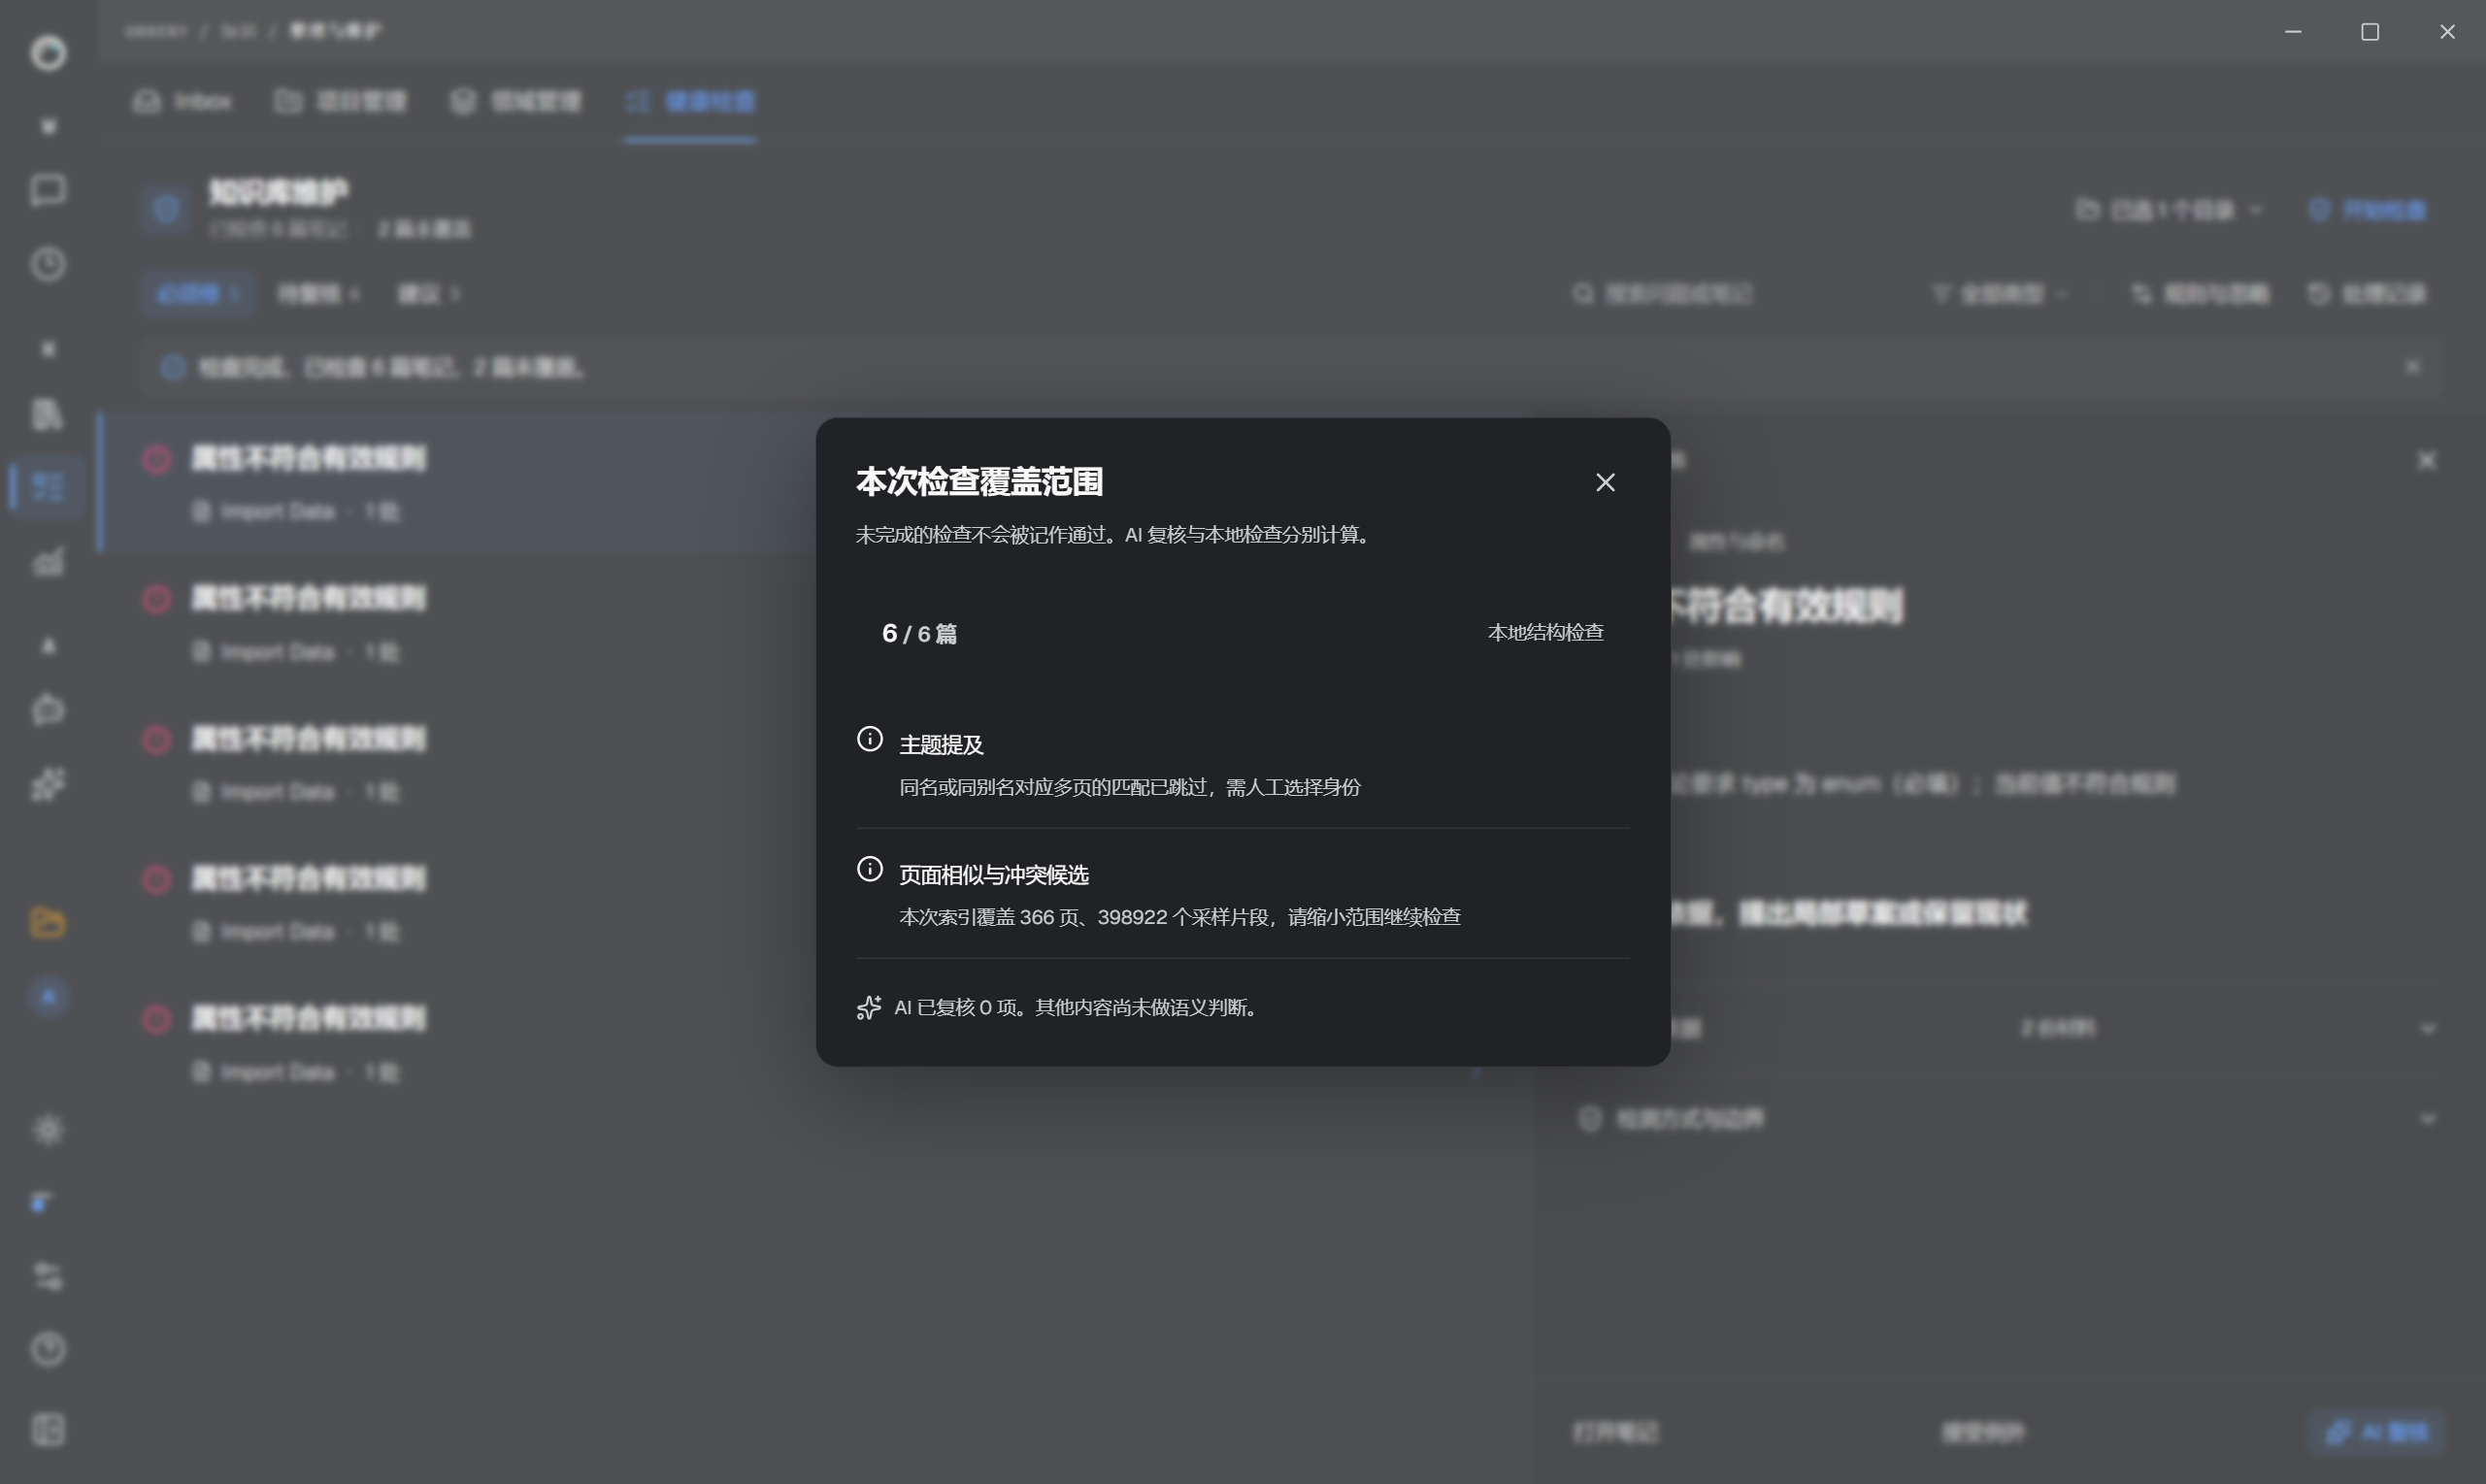Image resolution: width=2486 pixels, height=1484 pixels.
Task: Click the line about 366 页 and 398922 个采样片段
Action: 1180,917
